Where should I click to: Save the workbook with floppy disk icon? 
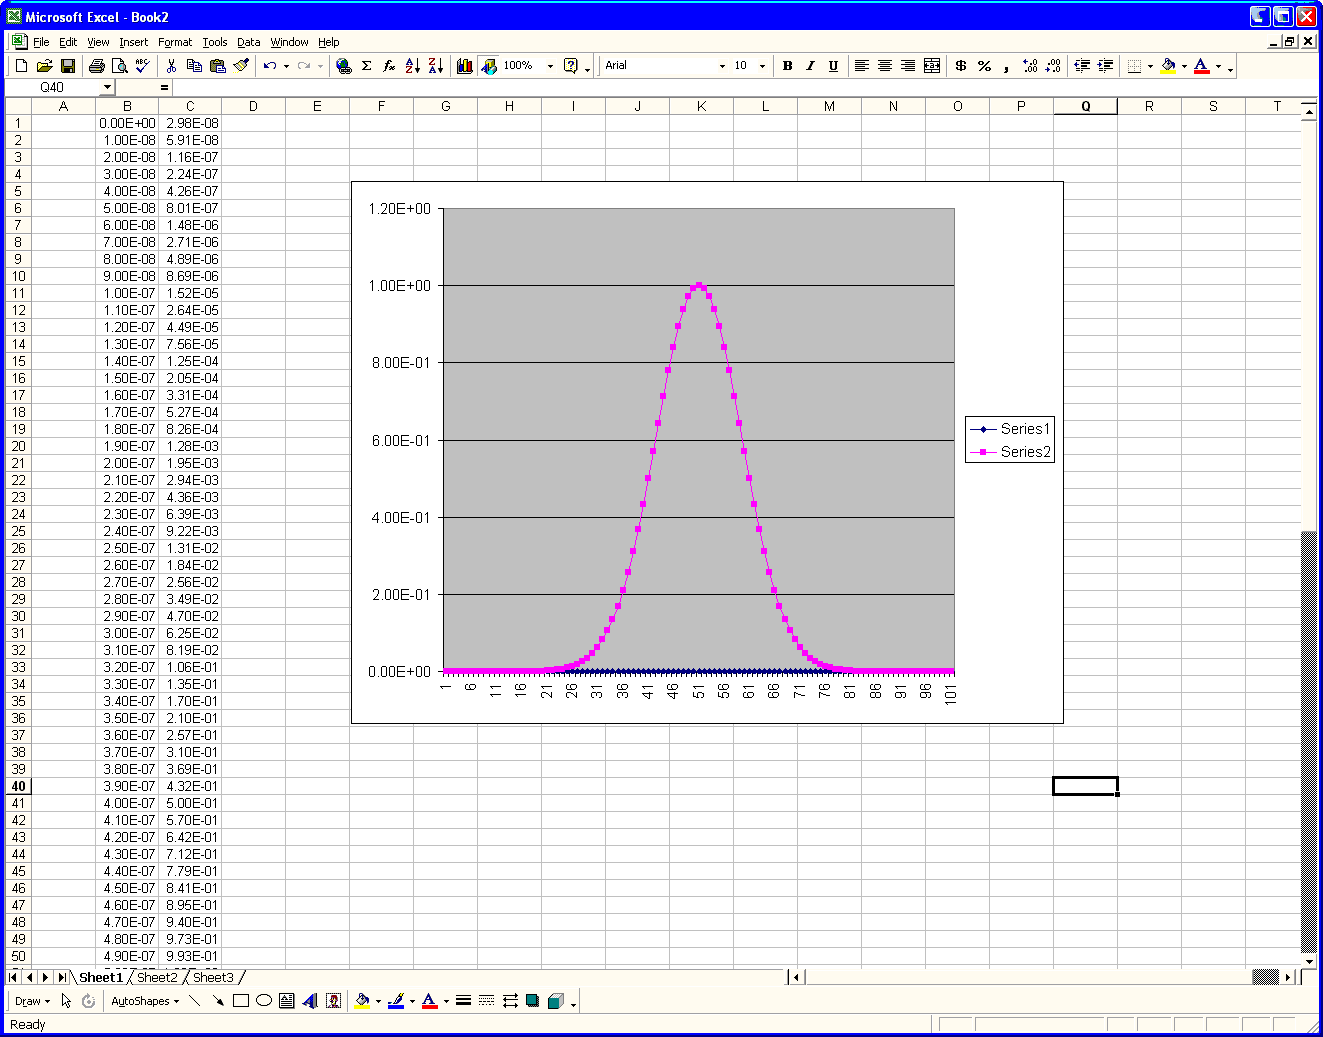(x=68, y=66)
